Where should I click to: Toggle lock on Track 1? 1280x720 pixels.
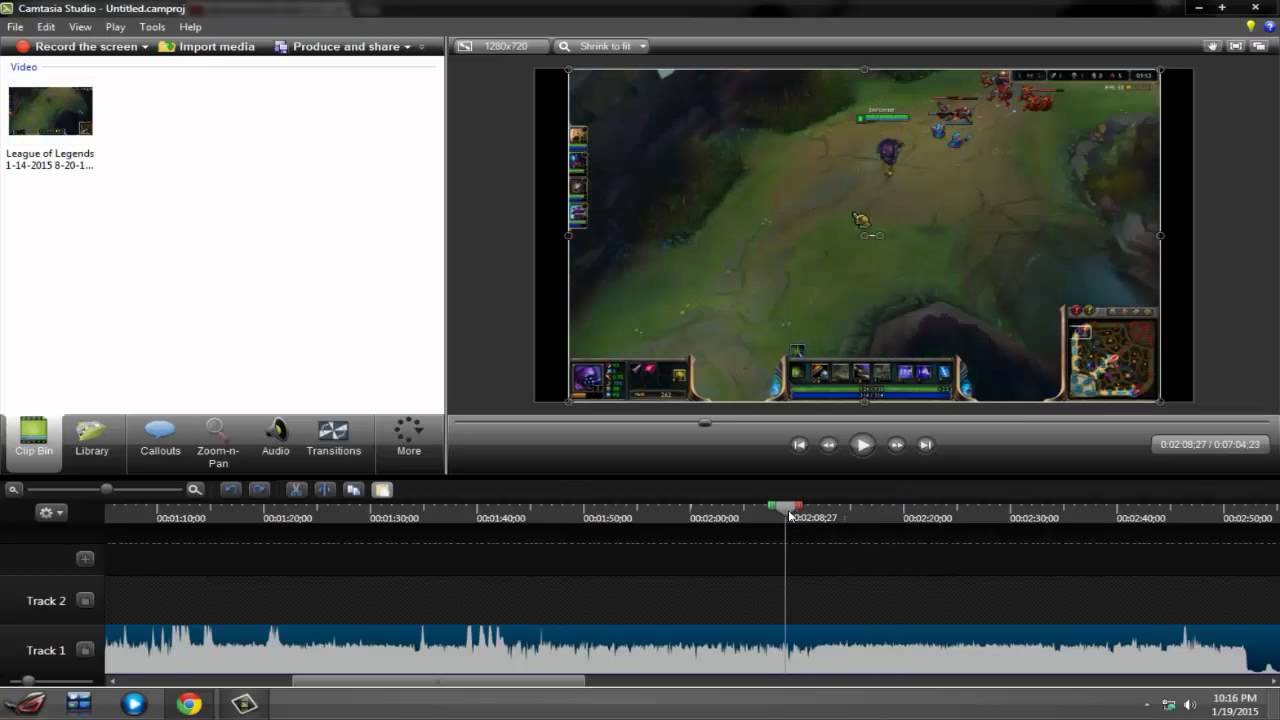tap(85, 650)
